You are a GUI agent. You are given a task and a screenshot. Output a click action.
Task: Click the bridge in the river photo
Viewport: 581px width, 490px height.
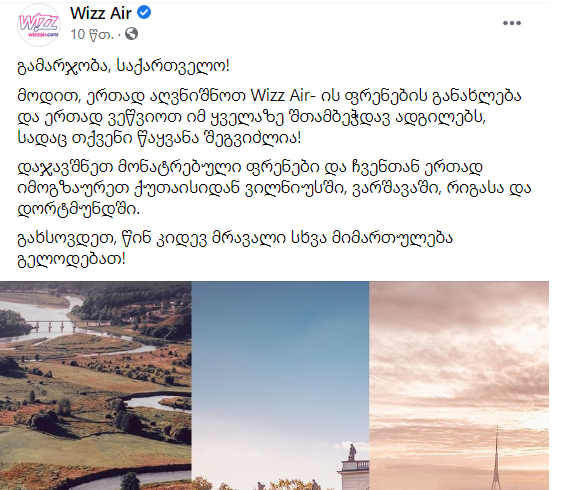coord(50,325)
